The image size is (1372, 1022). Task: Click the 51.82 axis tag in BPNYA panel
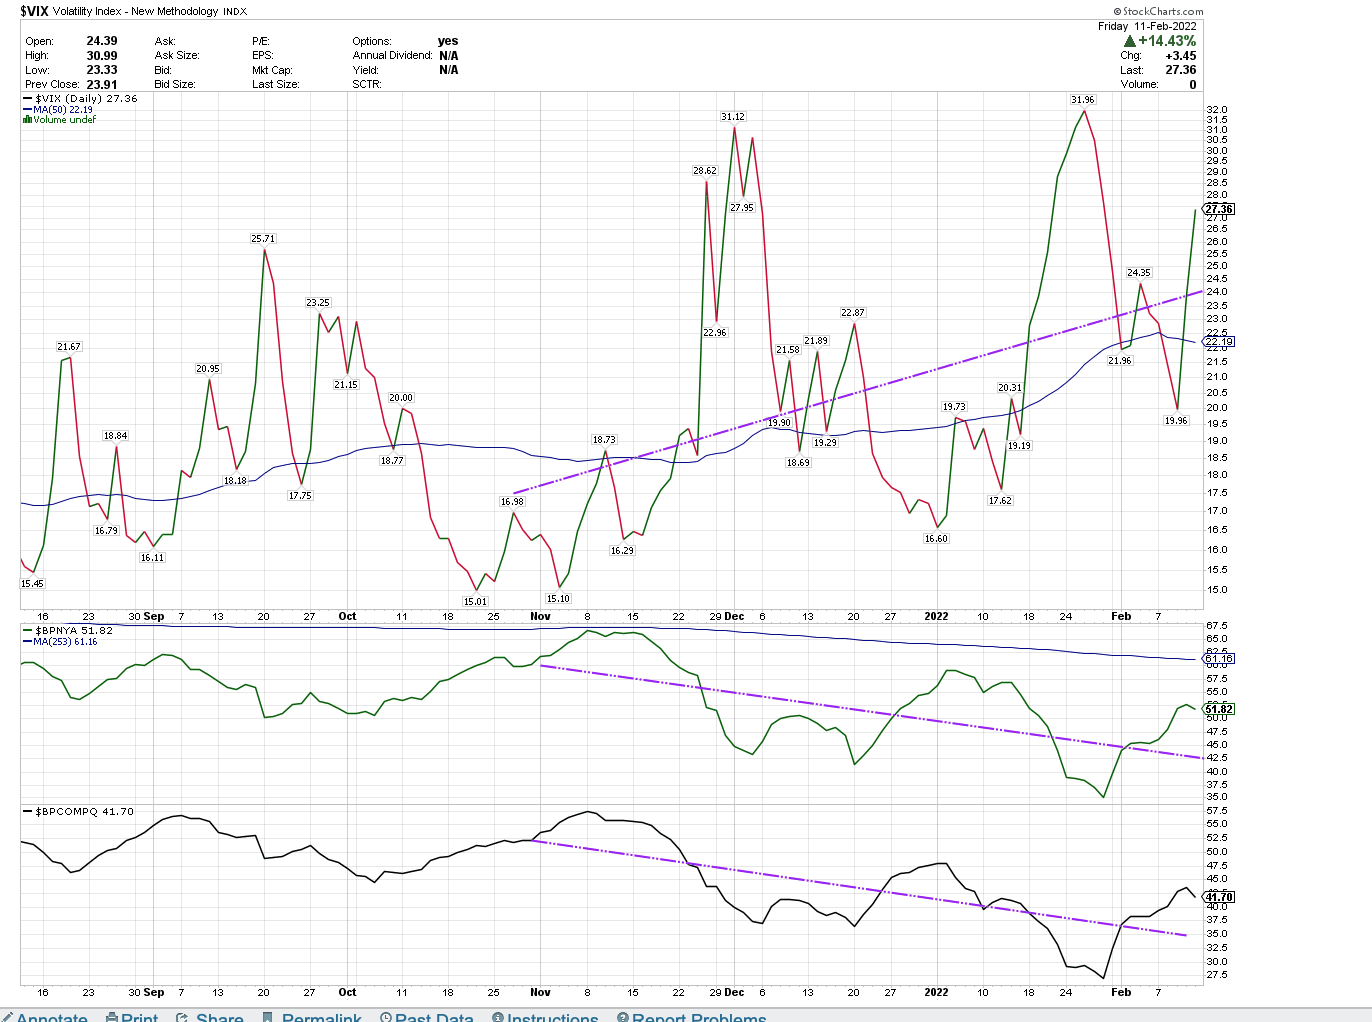(x=1220, y=709)
